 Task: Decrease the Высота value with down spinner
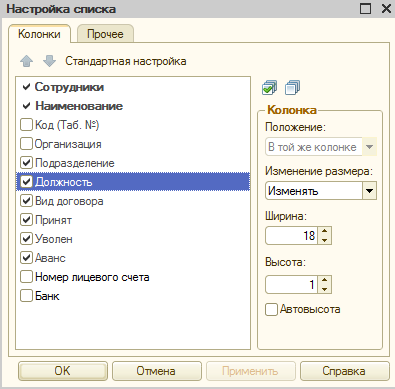tap(325, 289)
